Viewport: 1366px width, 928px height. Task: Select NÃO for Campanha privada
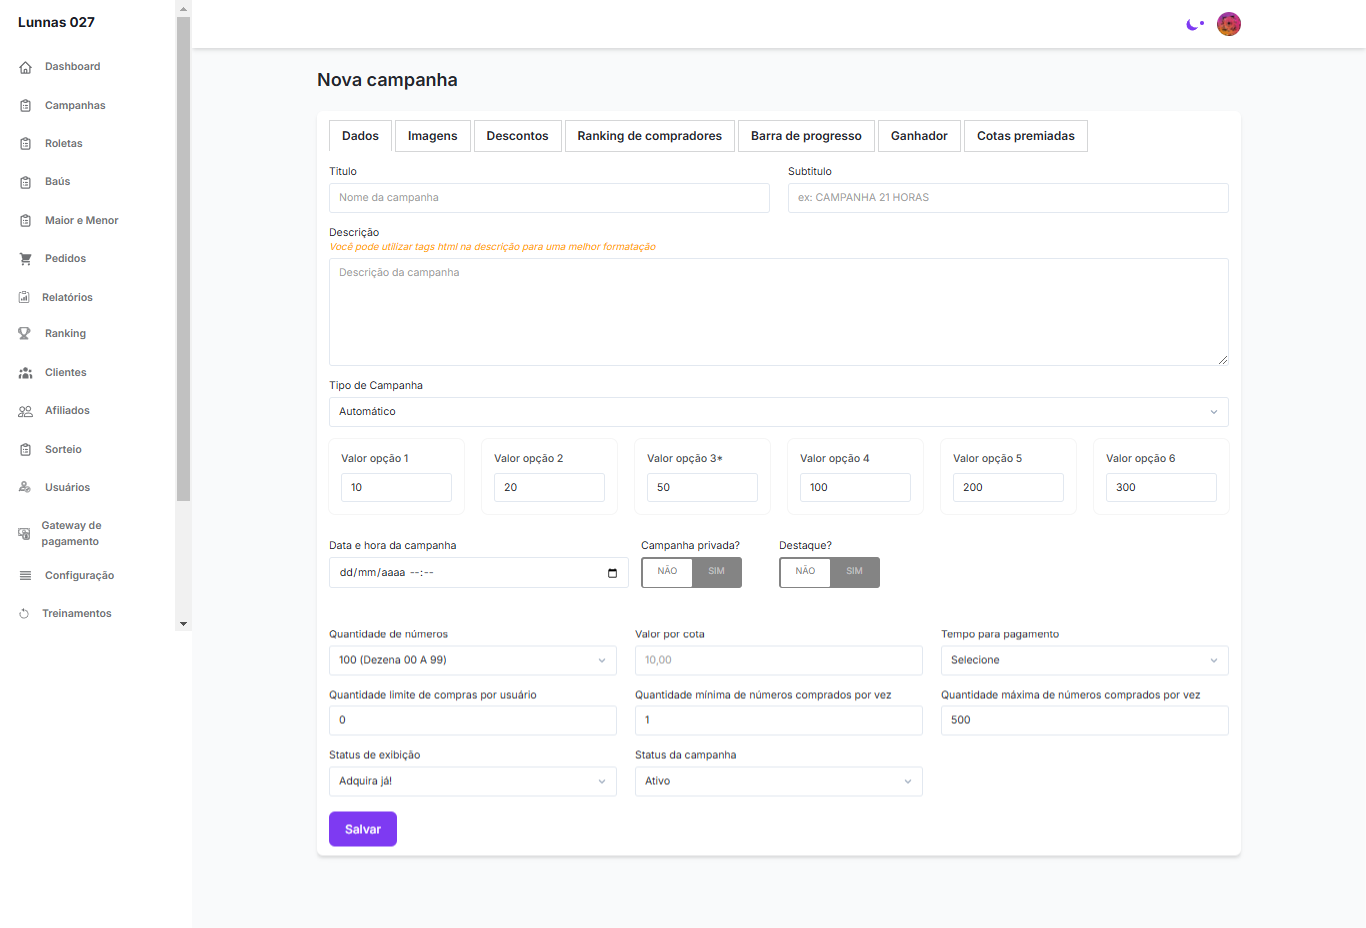pyautogui.click(x=667, y=572)
